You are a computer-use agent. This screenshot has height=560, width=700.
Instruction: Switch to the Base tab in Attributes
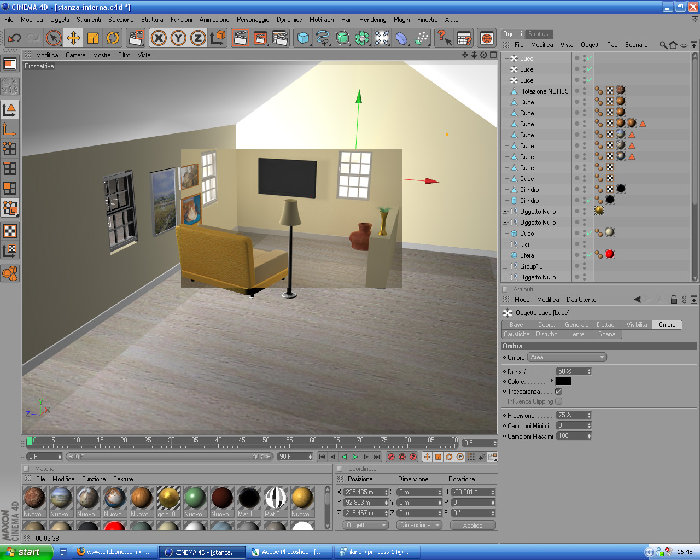coord(516,325)
